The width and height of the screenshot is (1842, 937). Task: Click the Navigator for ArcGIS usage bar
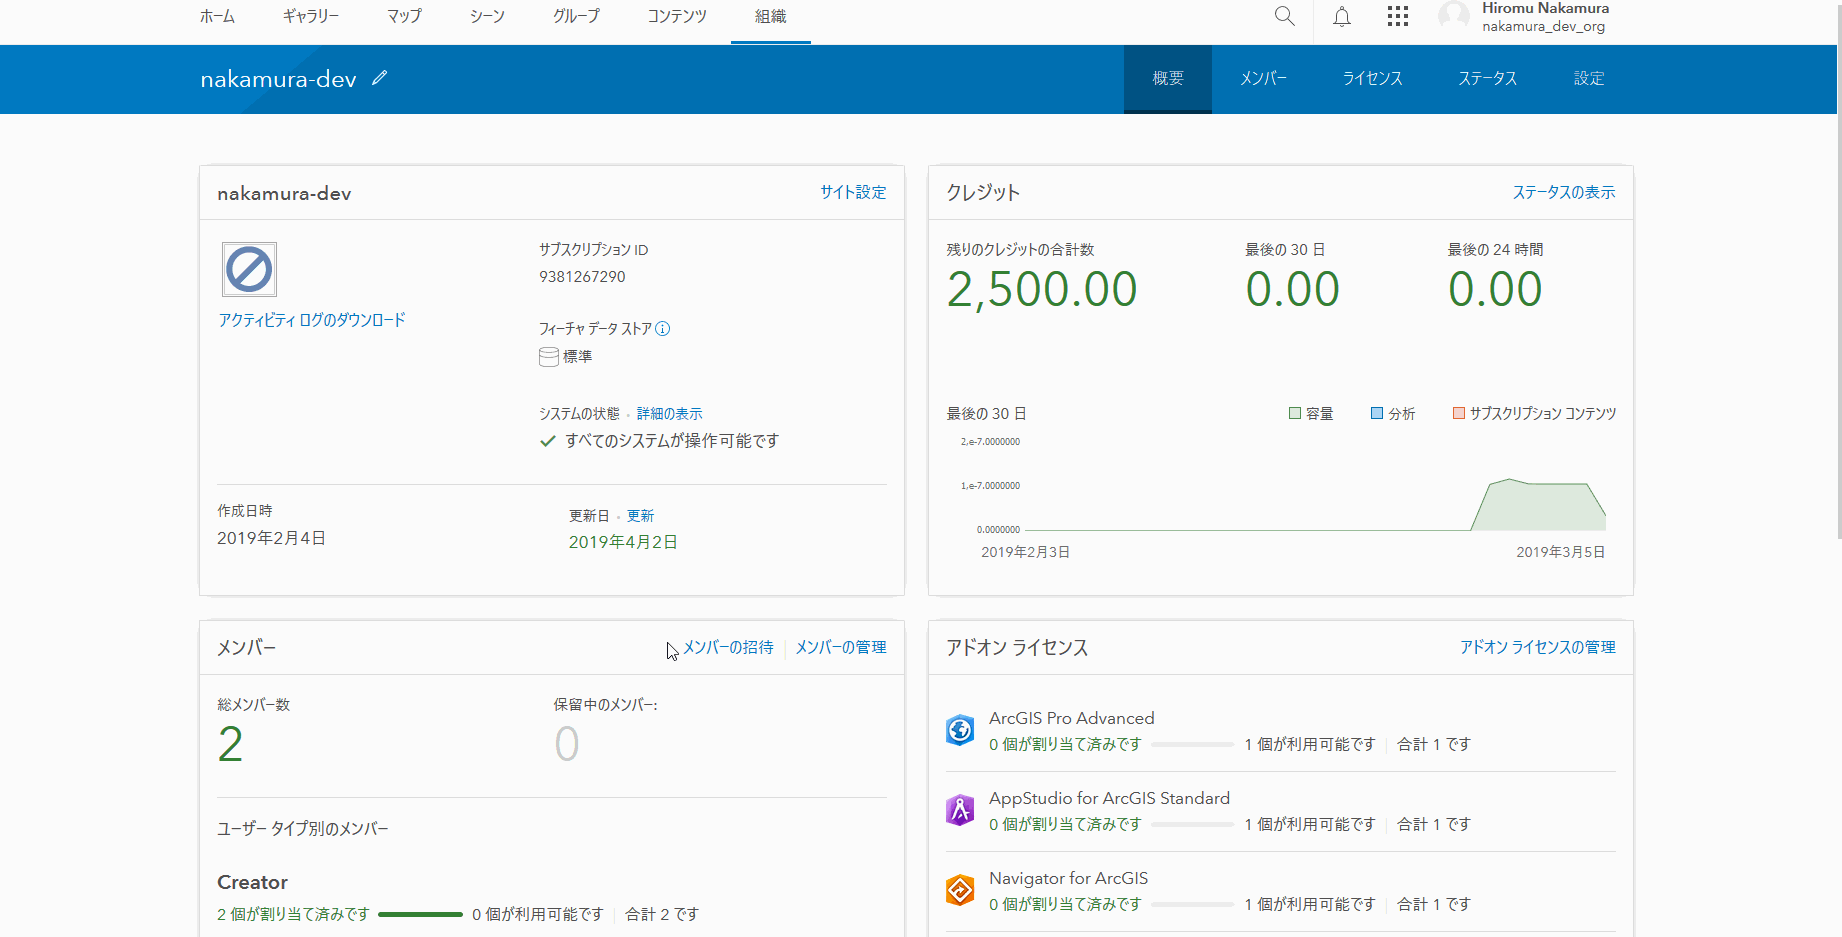coord(1193,904)
